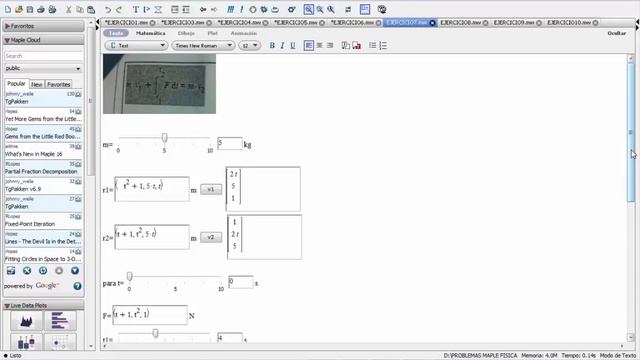
Task: Open 'Fixed-Point Iteration' cloud entry
Action: (x=43, y=220)
